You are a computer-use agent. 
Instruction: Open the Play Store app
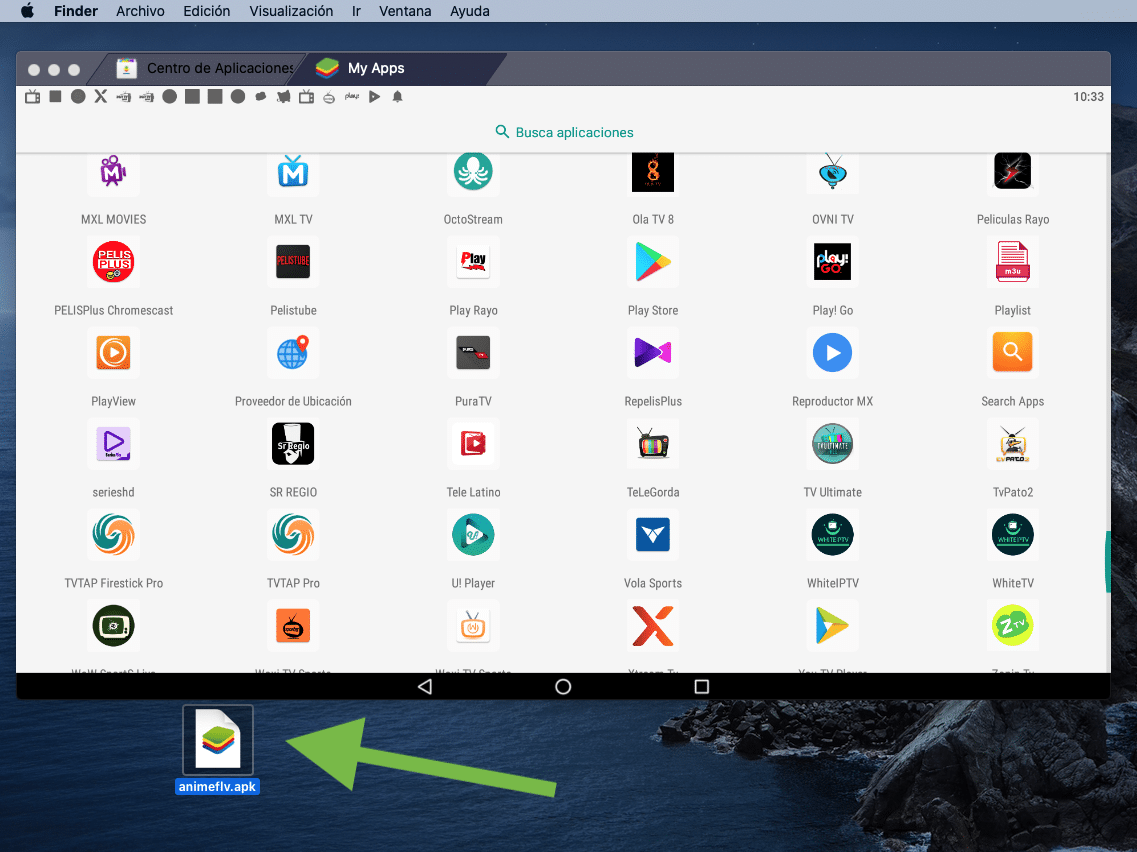653,262
